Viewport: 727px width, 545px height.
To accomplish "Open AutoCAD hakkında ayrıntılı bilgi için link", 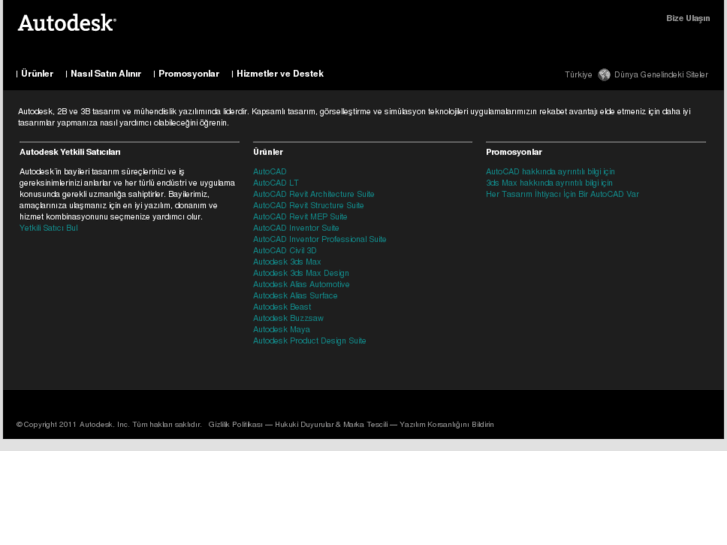I will coord(550,172).
